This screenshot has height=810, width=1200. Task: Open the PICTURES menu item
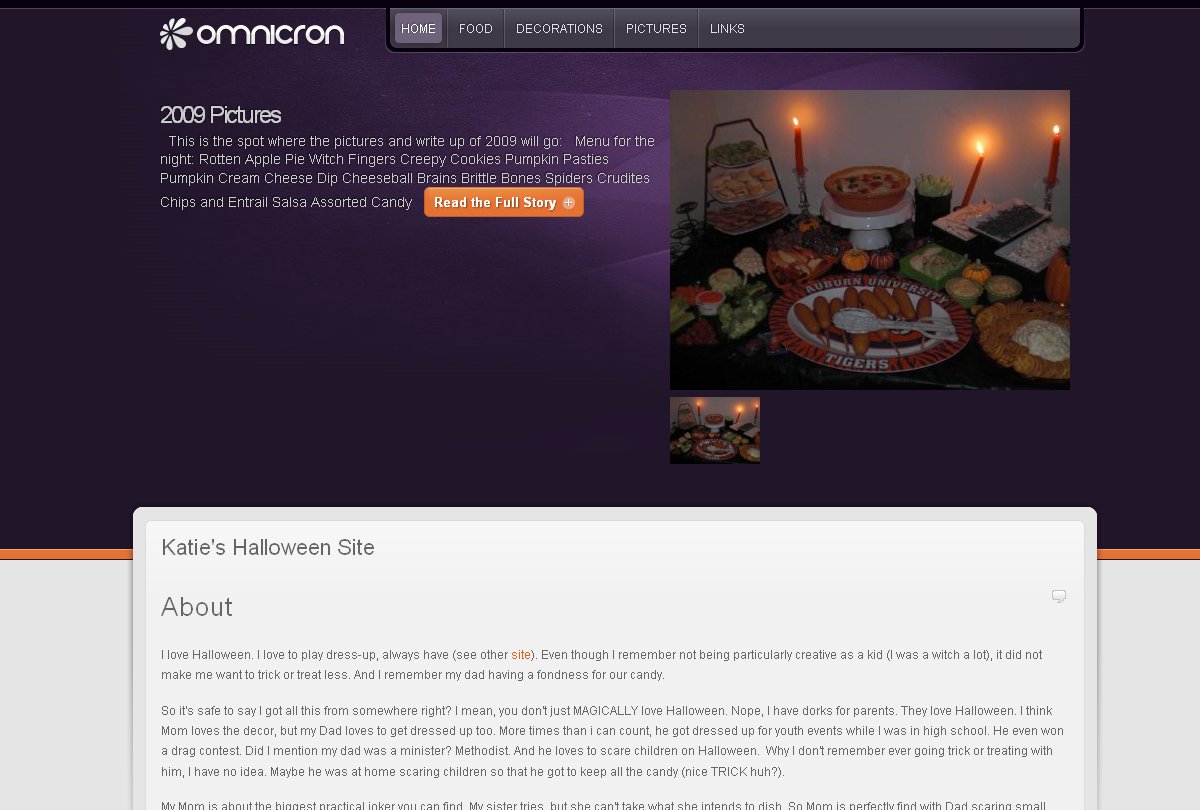pos(656,29)
